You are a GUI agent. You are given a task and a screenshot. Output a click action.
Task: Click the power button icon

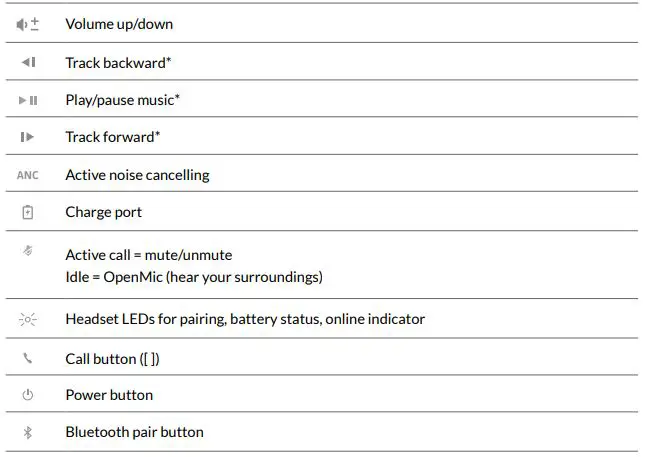click(x=28, y=395)
